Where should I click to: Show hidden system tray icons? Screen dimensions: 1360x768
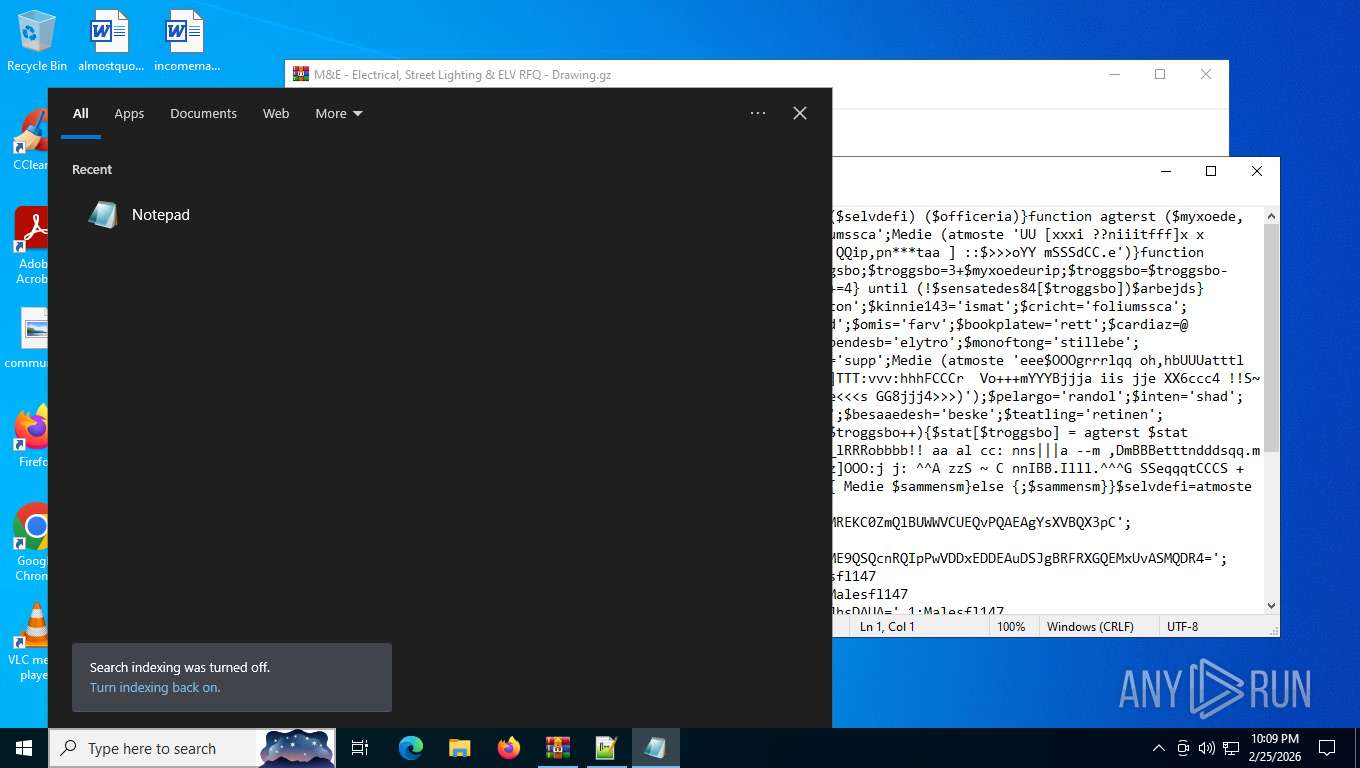[x=1159, y=748]
